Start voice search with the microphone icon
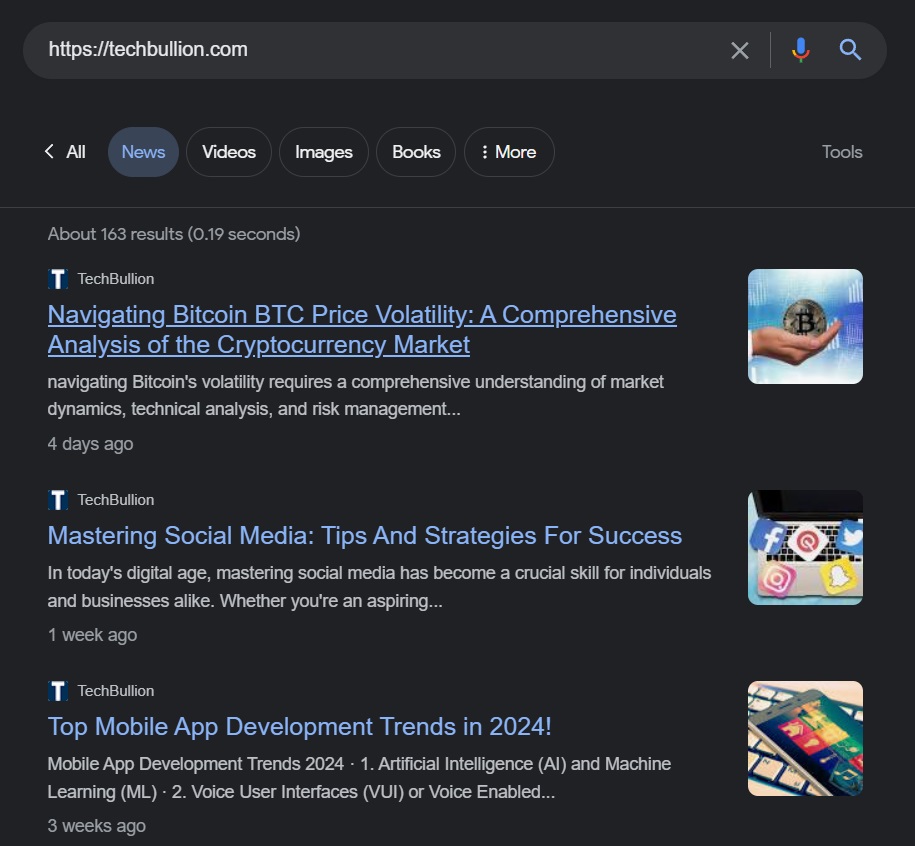Image resolution: width=915 pixels, height=846 pixels. 801,50
